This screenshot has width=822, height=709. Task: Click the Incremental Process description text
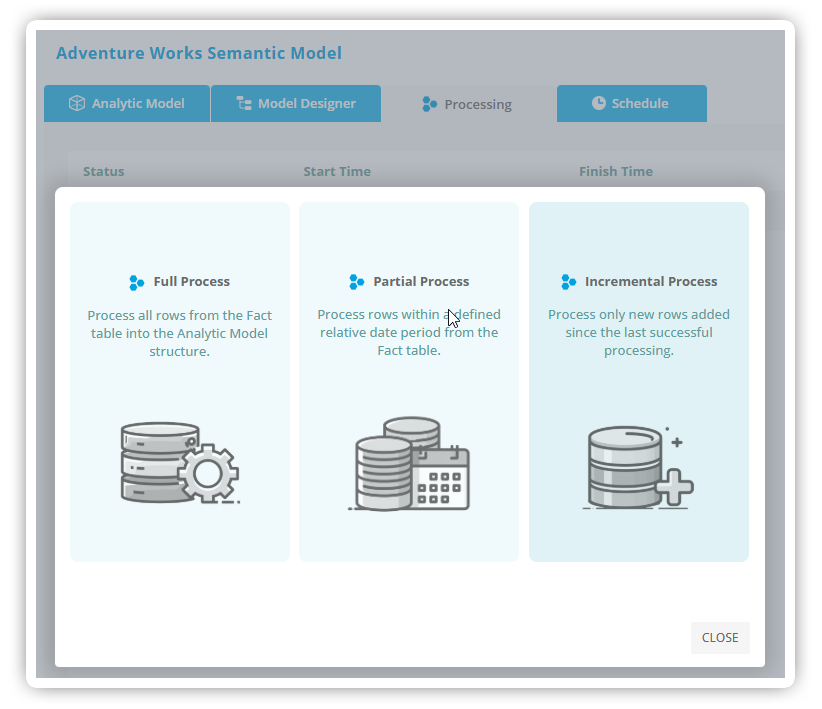coord(639,332)
